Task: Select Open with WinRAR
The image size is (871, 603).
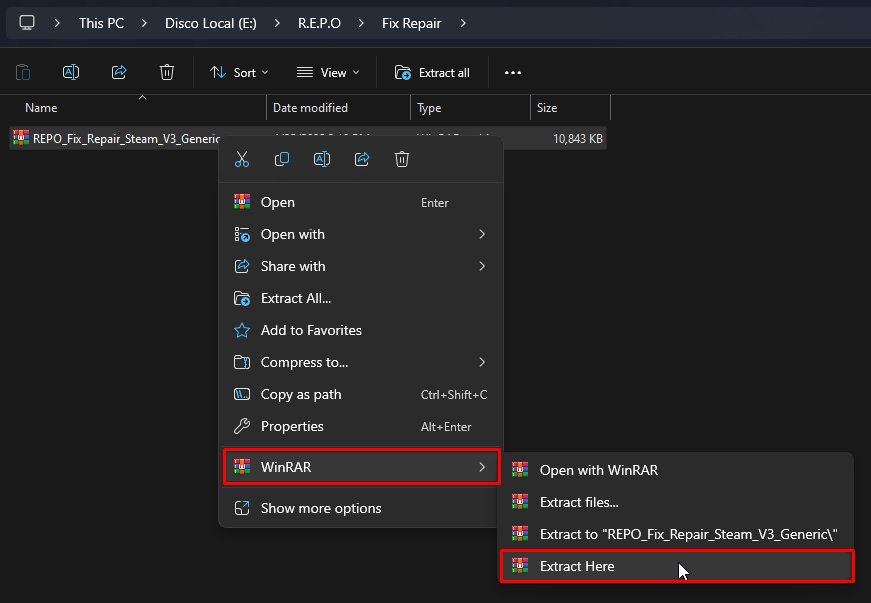Action: 598,470
